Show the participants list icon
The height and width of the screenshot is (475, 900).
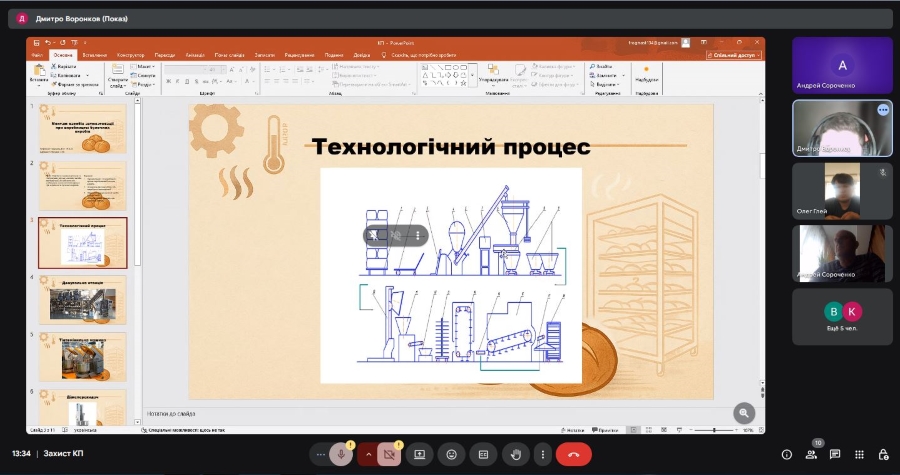click(x=811, y=454)
